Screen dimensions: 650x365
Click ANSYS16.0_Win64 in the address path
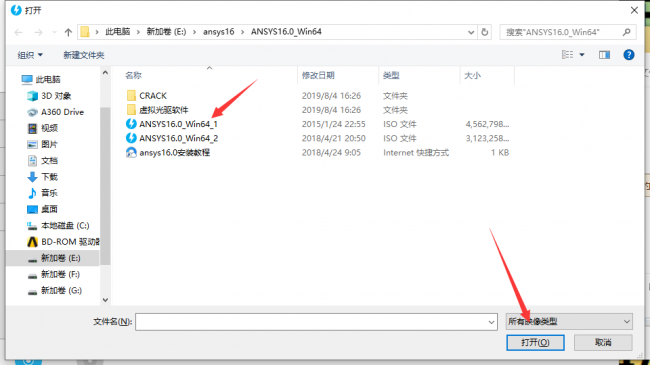[x=286, y=32]
